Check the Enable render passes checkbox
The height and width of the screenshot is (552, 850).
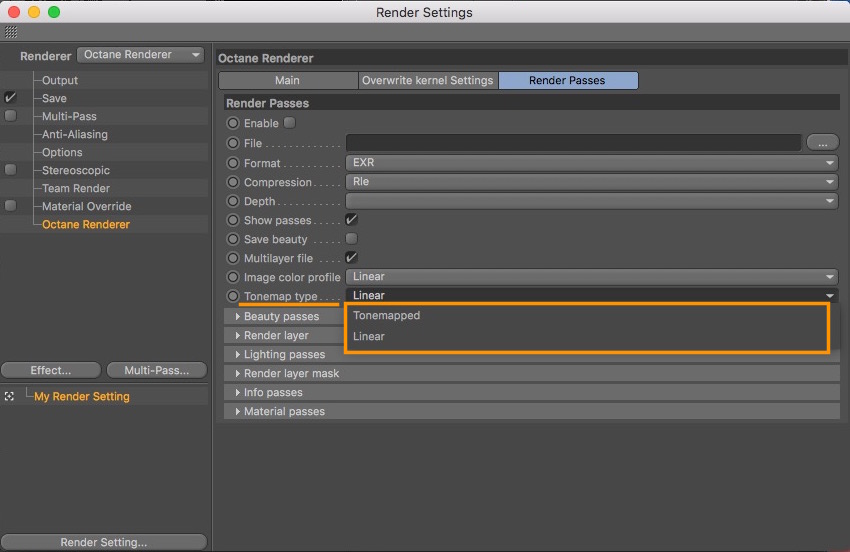point(290,123)
